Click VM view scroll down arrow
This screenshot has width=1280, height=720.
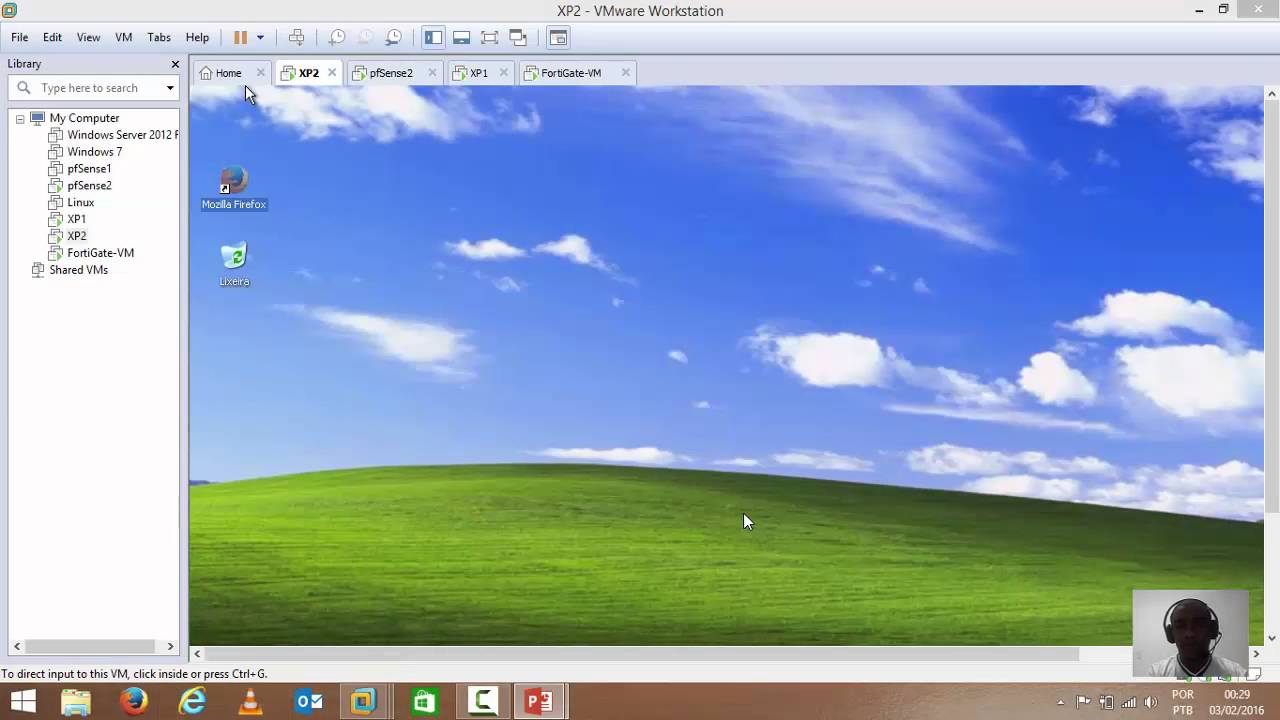[x=1272, y=637]
